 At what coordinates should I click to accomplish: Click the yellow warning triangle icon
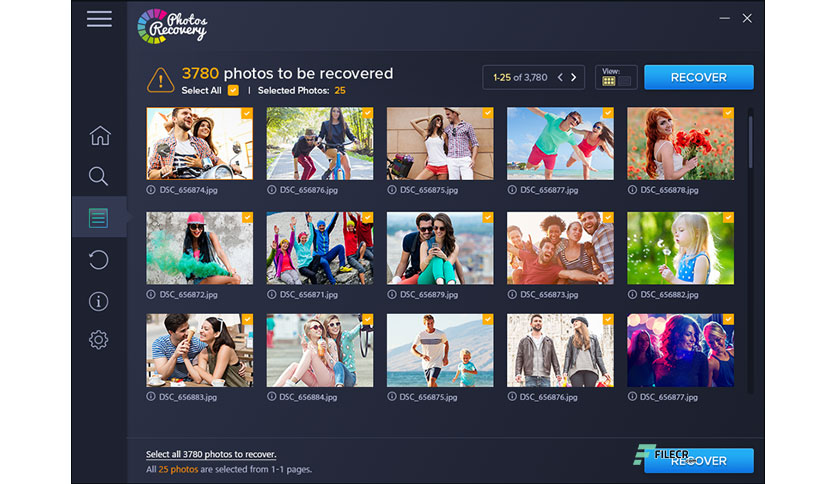click(x=160, y=80)
